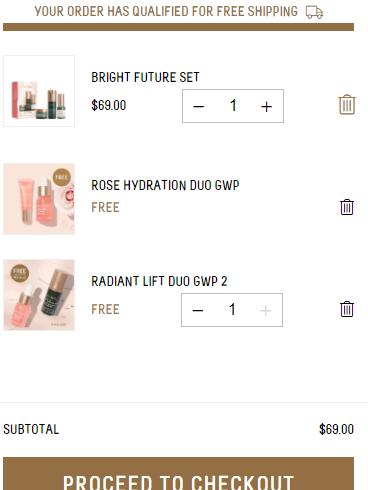Click the free shipping qualification message
This screenshot has width=368, height=490.
pyautogui.click(x=166, y=12)
